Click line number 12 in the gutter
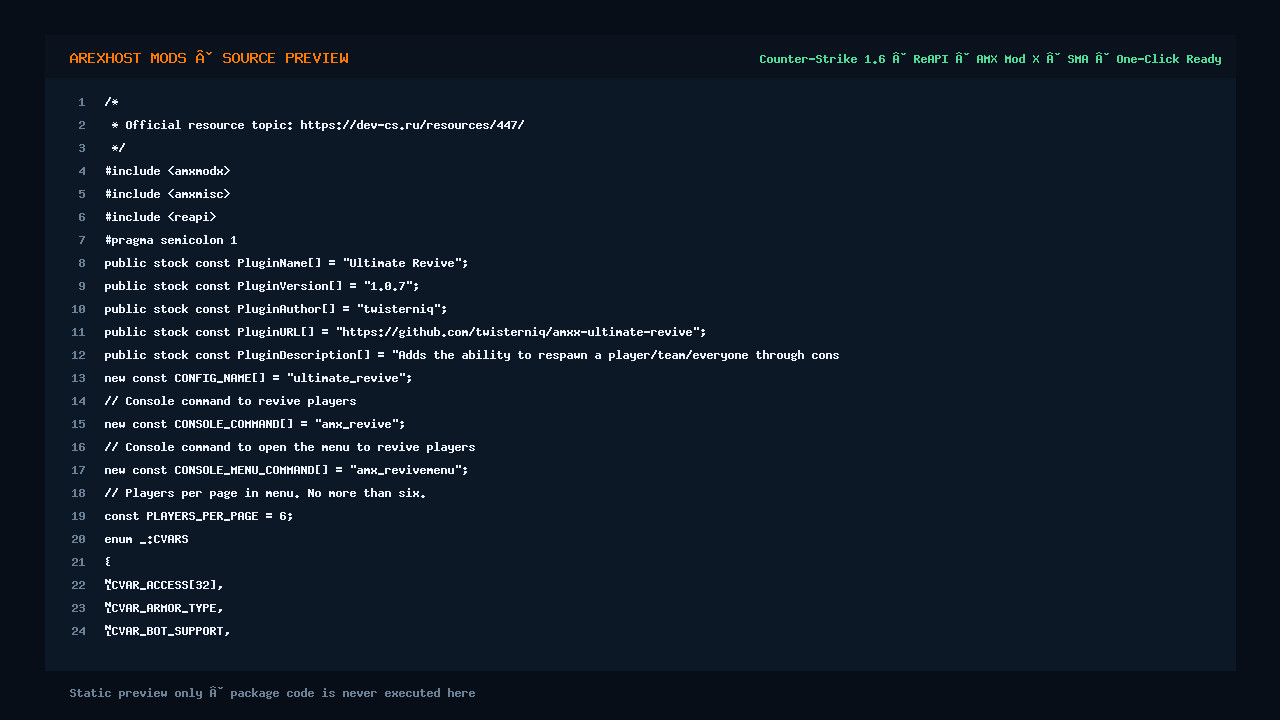The width and height of the screenshot is (1280, 720). pyautogui.click(x=78, y=355)
